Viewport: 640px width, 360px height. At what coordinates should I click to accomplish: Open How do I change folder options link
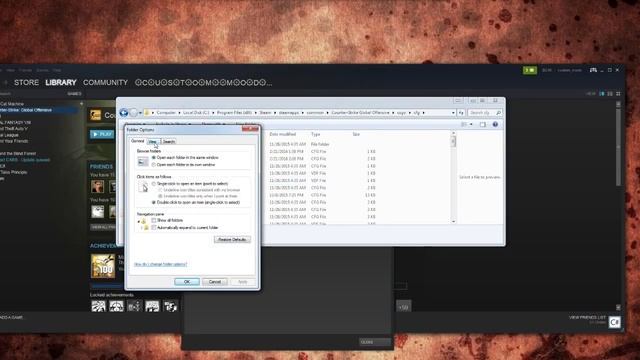(x=160, y=264)
